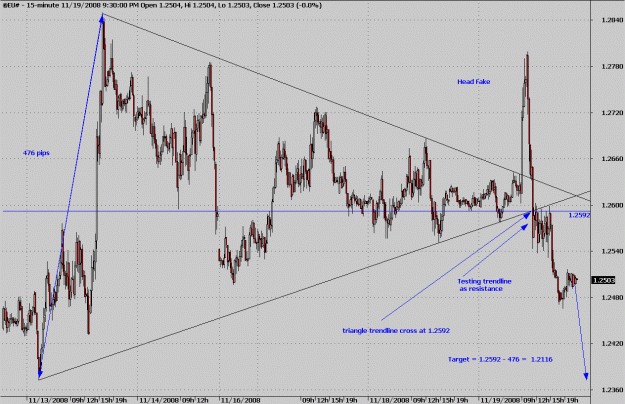Click the 11/16/2008 date on time axis
Image resolution: width=625 pixels, height=404 pixels.
coord(240,400)
